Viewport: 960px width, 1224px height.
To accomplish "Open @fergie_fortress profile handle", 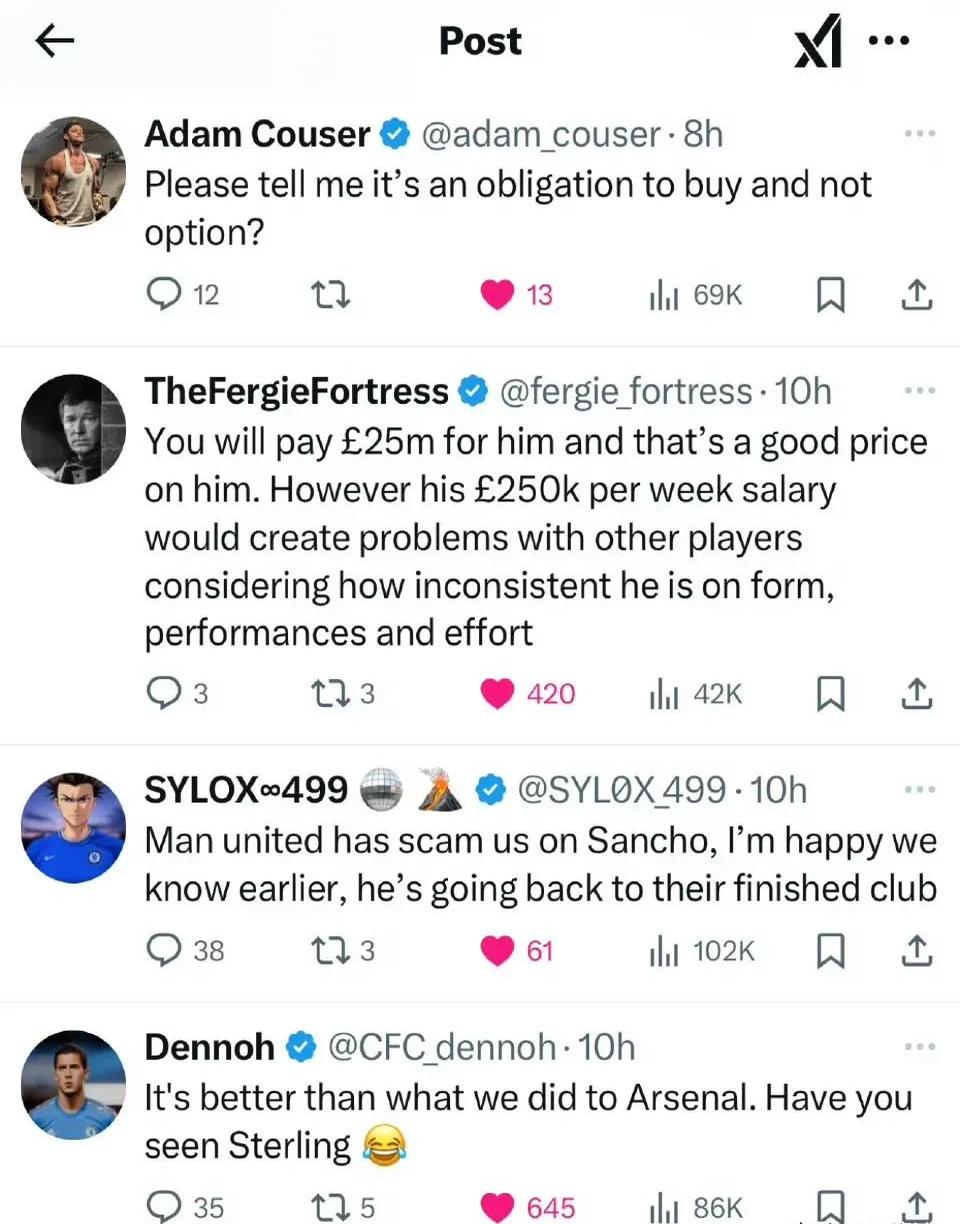I will tap(625, 392).
